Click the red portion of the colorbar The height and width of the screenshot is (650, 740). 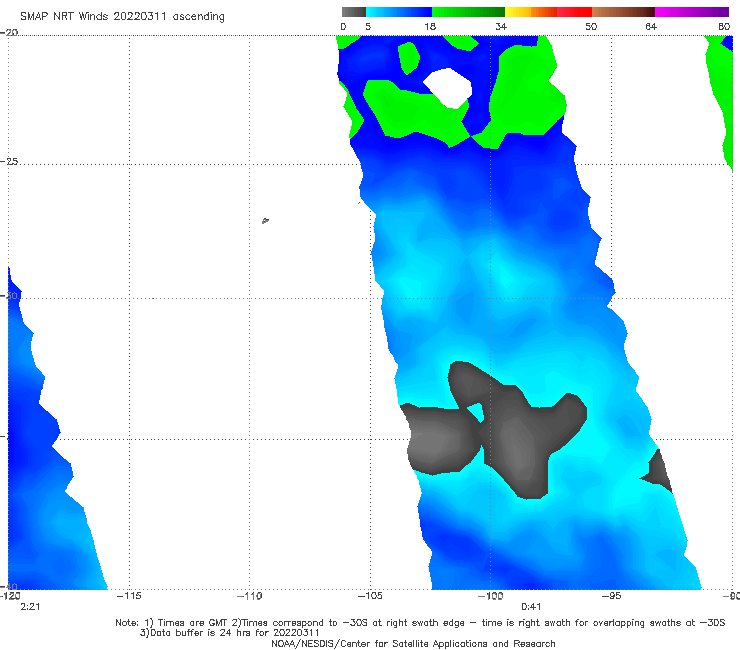[x=574, y=12]
